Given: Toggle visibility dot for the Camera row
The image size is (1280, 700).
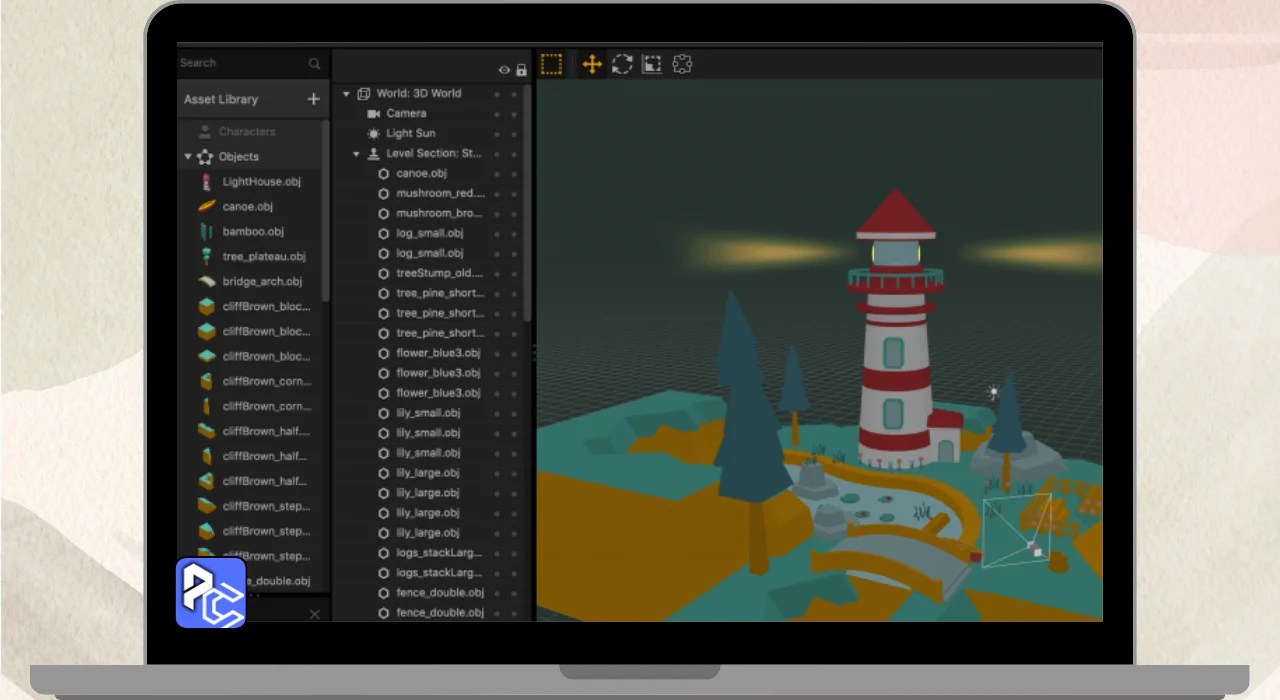Looking at the screenshot, I should point(497,114).
